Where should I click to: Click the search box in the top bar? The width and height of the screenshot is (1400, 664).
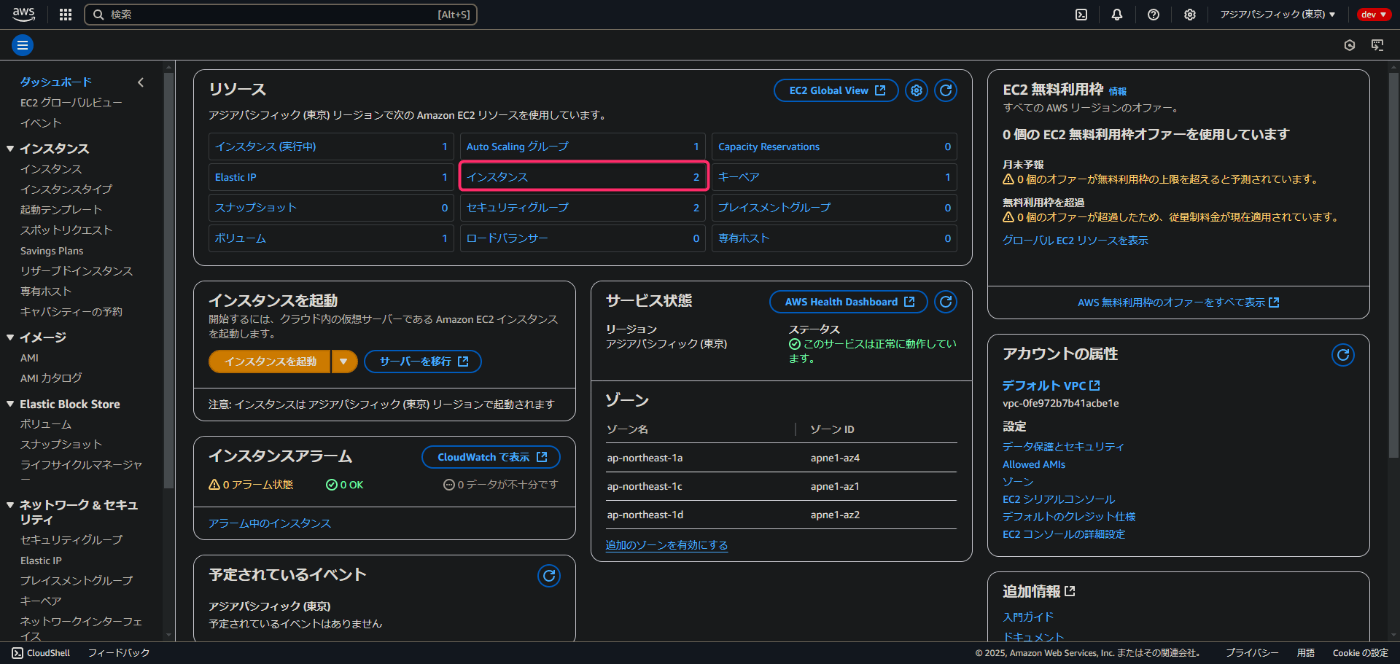pos(281,14)
